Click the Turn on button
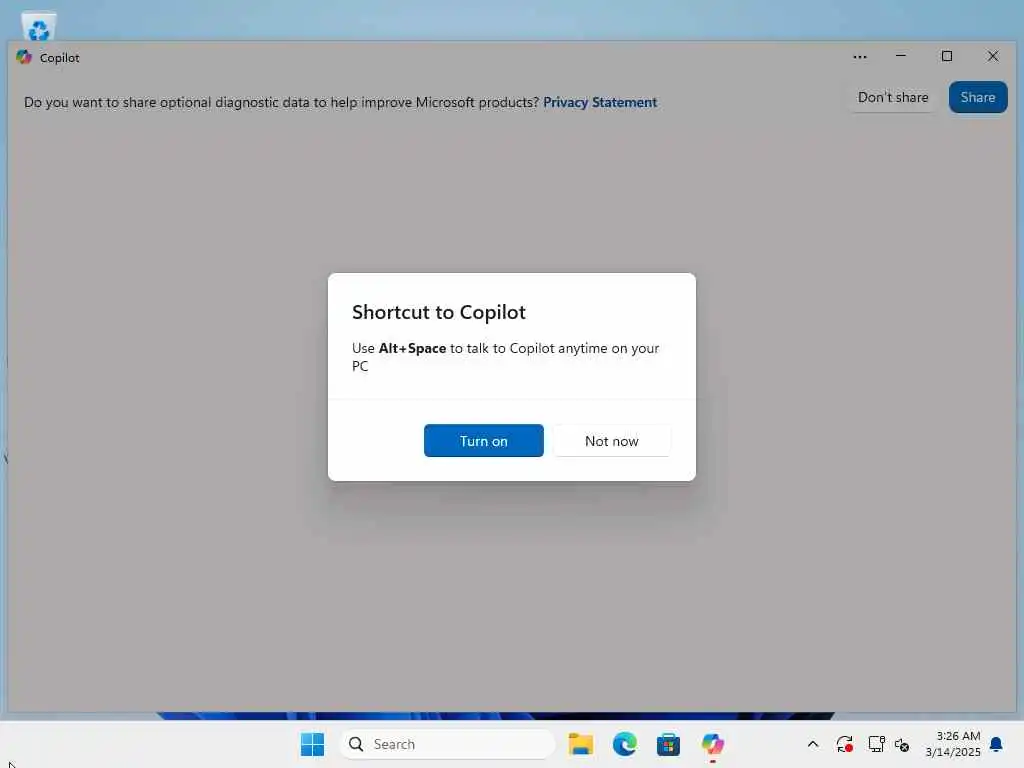This screenshot has height=768, width=1024. click(x=483, y=441)
